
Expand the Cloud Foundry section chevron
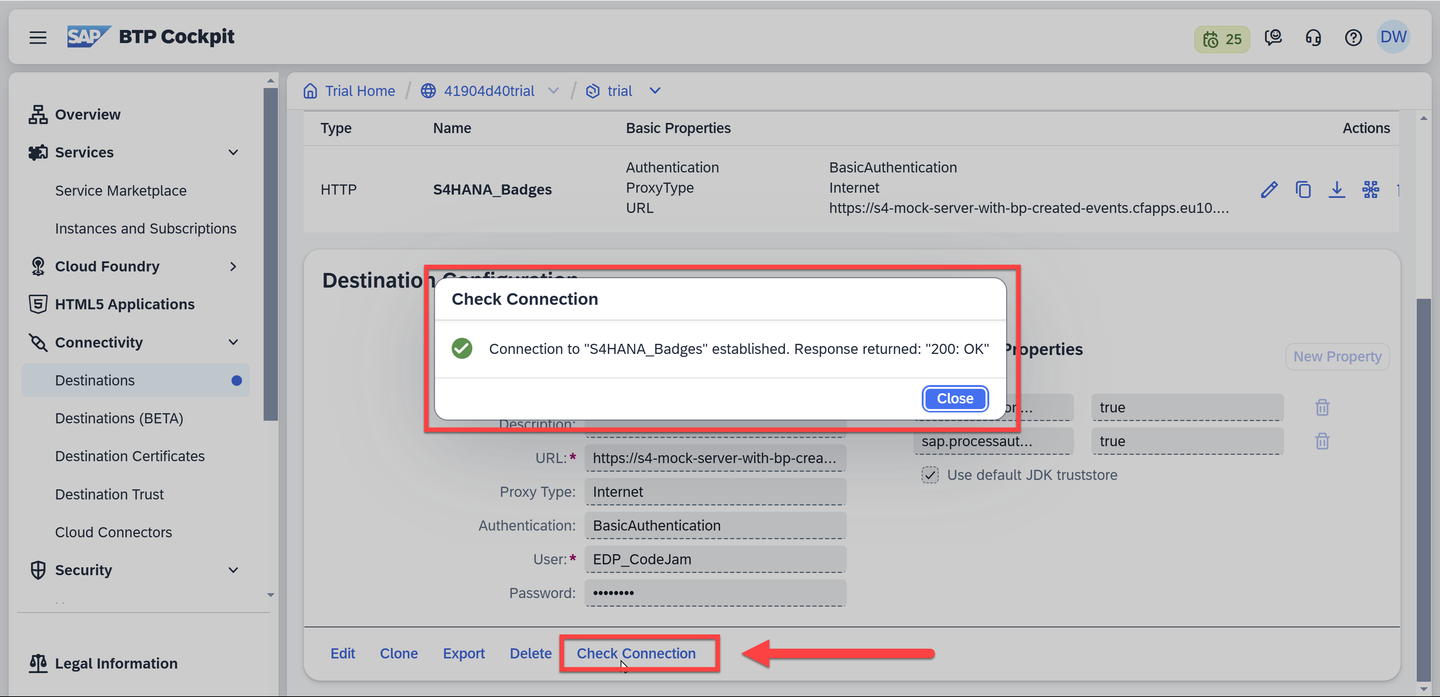233,266
